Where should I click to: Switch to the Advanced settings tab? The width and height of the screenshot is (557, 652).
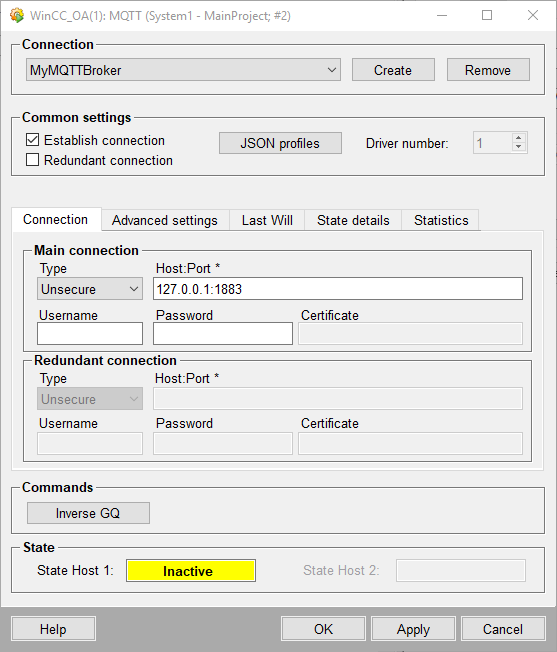click(x=165, y=220)
